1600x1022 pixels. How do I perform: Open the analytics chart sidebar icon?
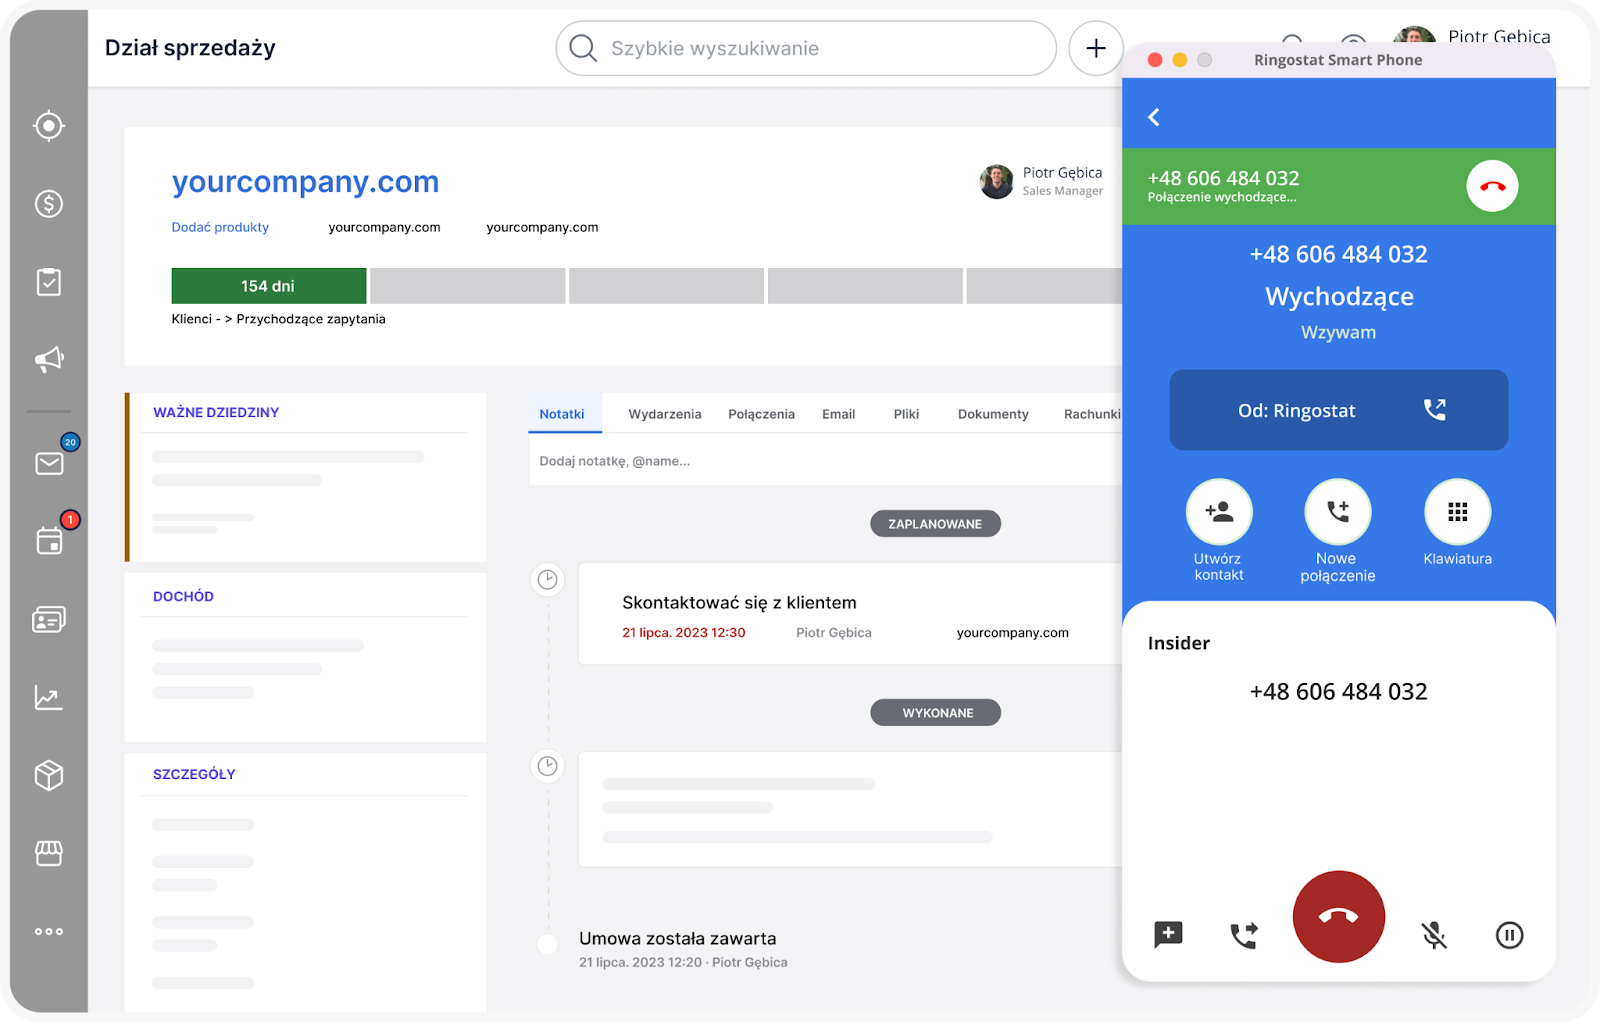[x=49, y=698]
